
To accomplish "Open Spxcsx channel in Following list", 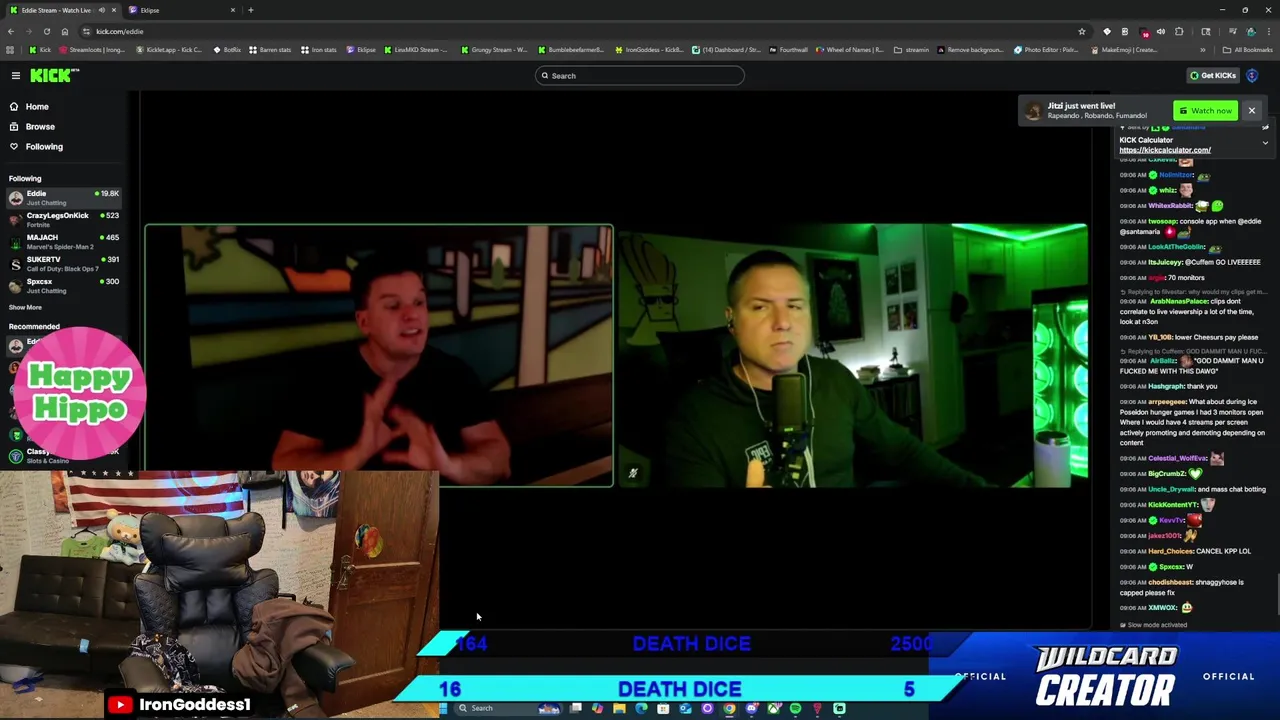I will coord(64,285).
